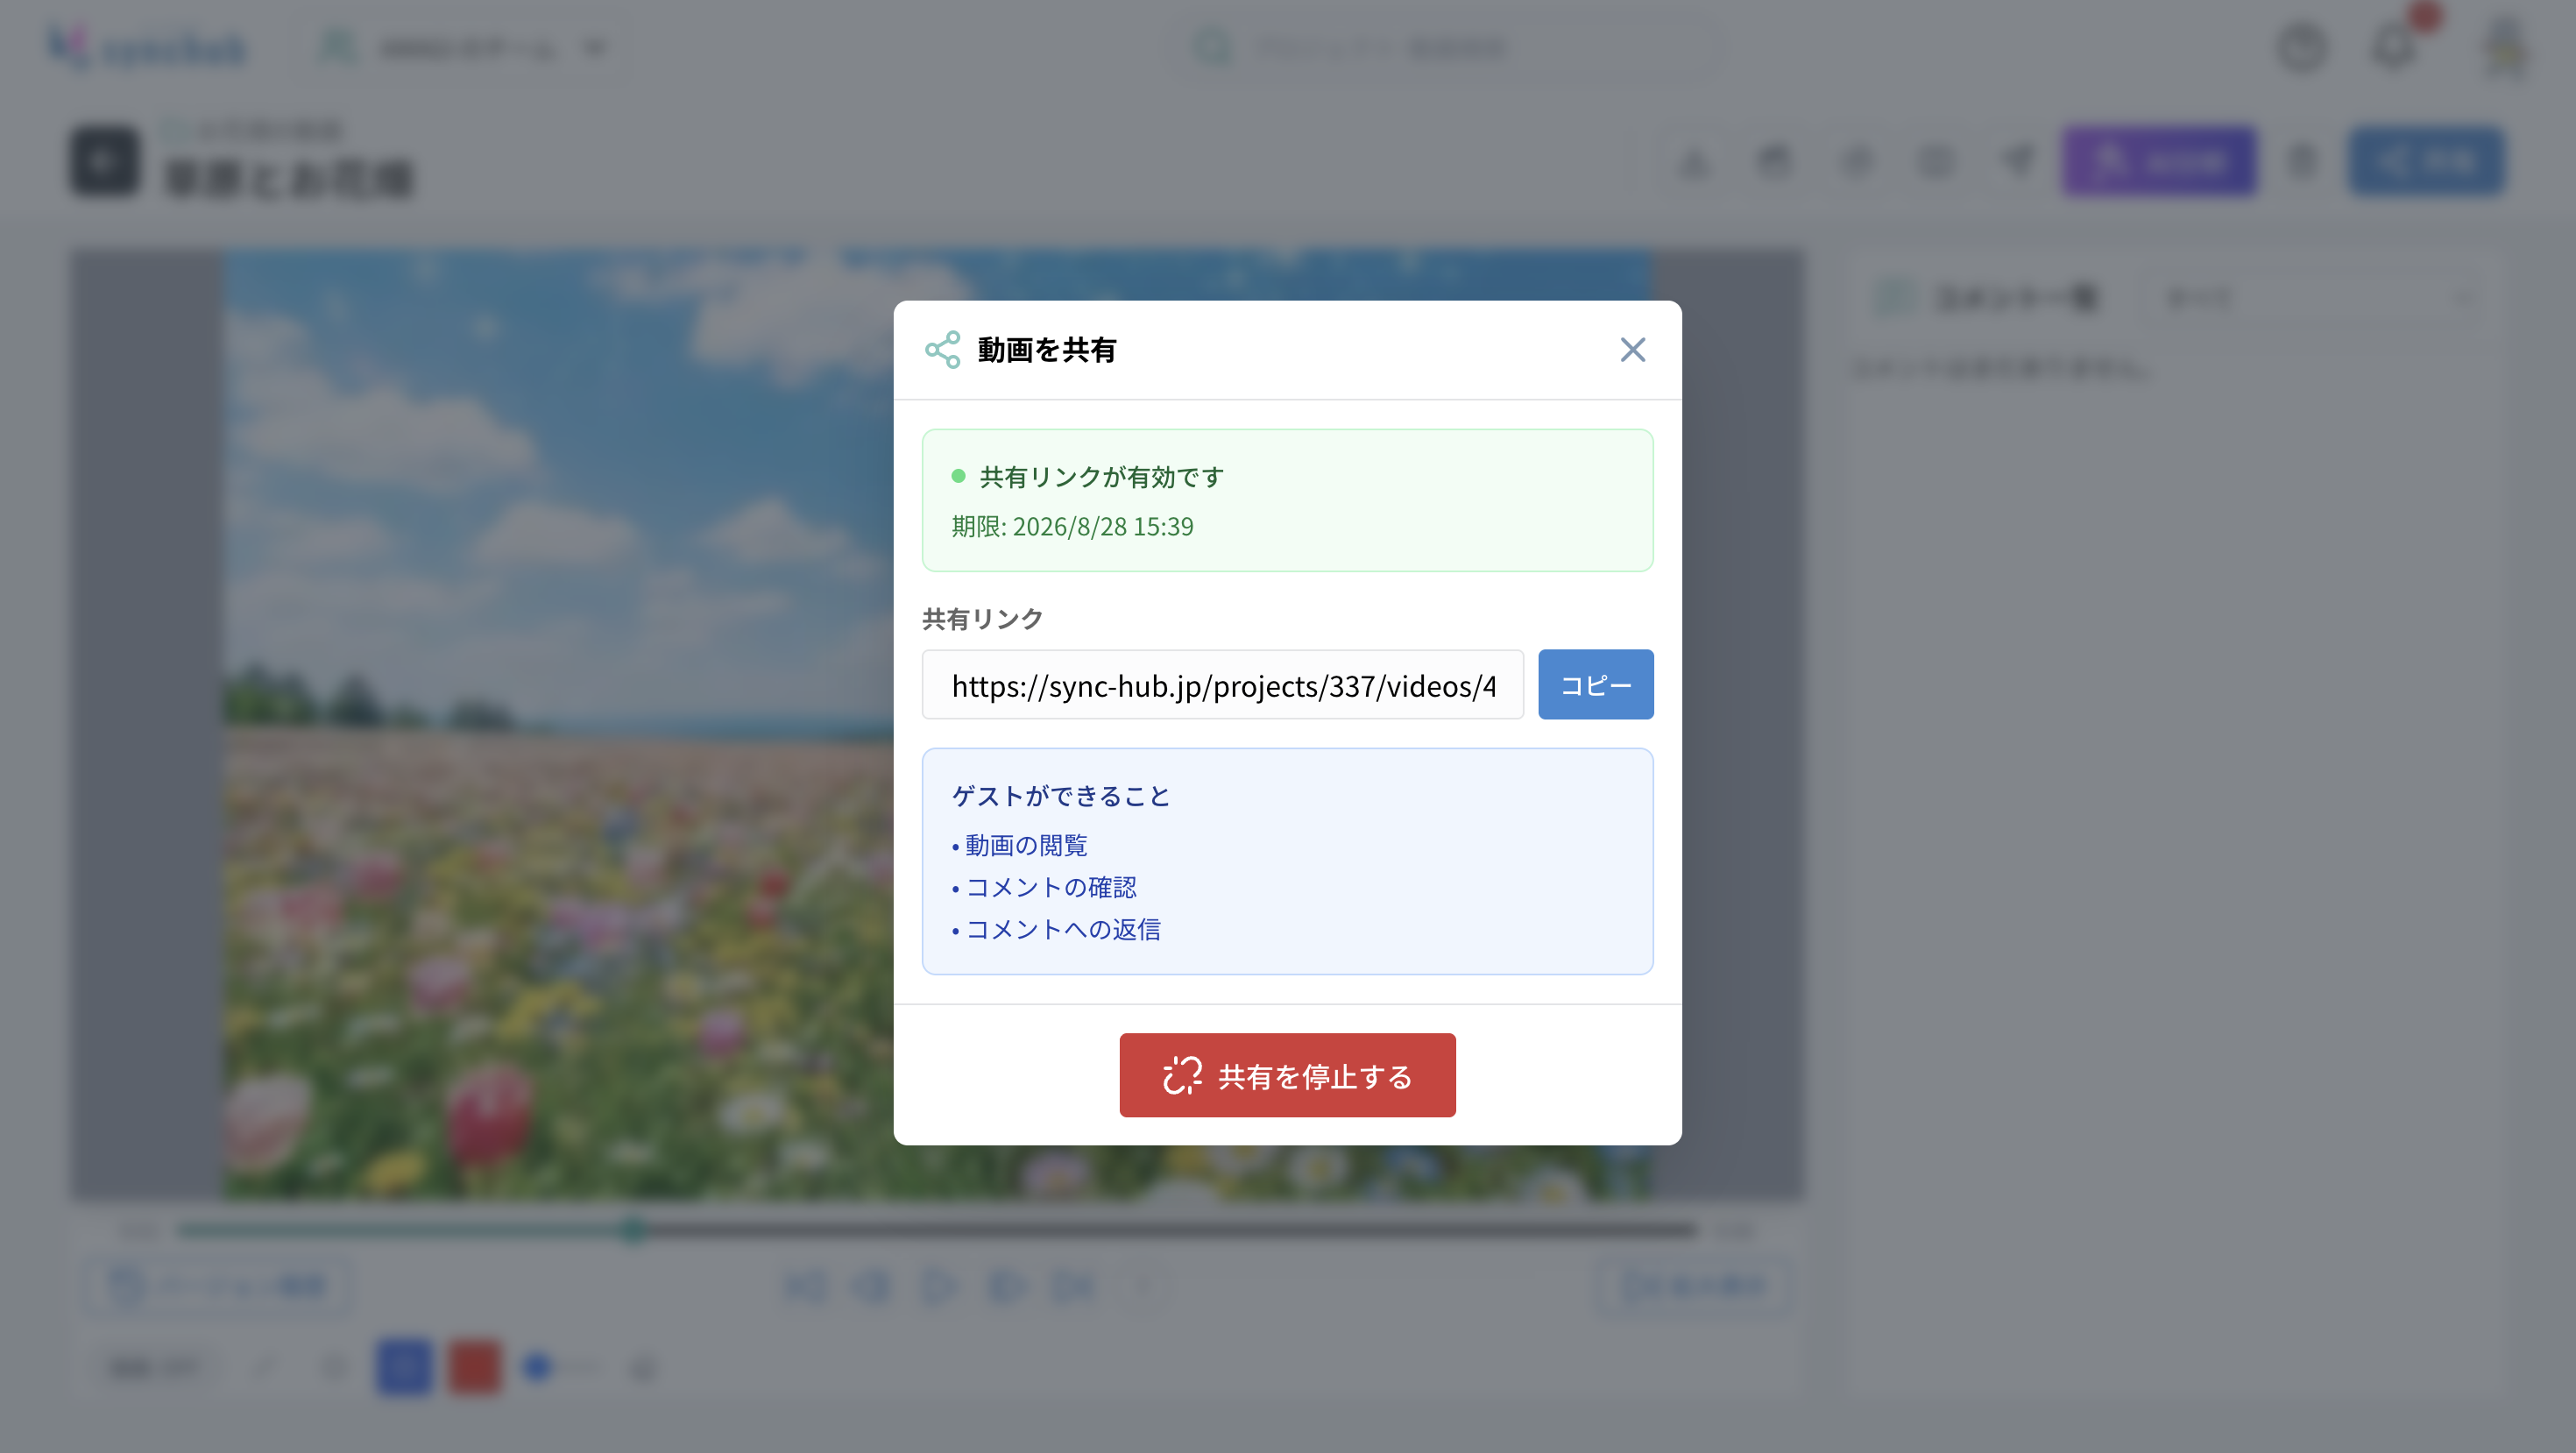The width and height of the screenshot is (2576, 1453).
Task: Click the コピー button to copy link
Action: pyautogui.click(x=1595, y=685)
